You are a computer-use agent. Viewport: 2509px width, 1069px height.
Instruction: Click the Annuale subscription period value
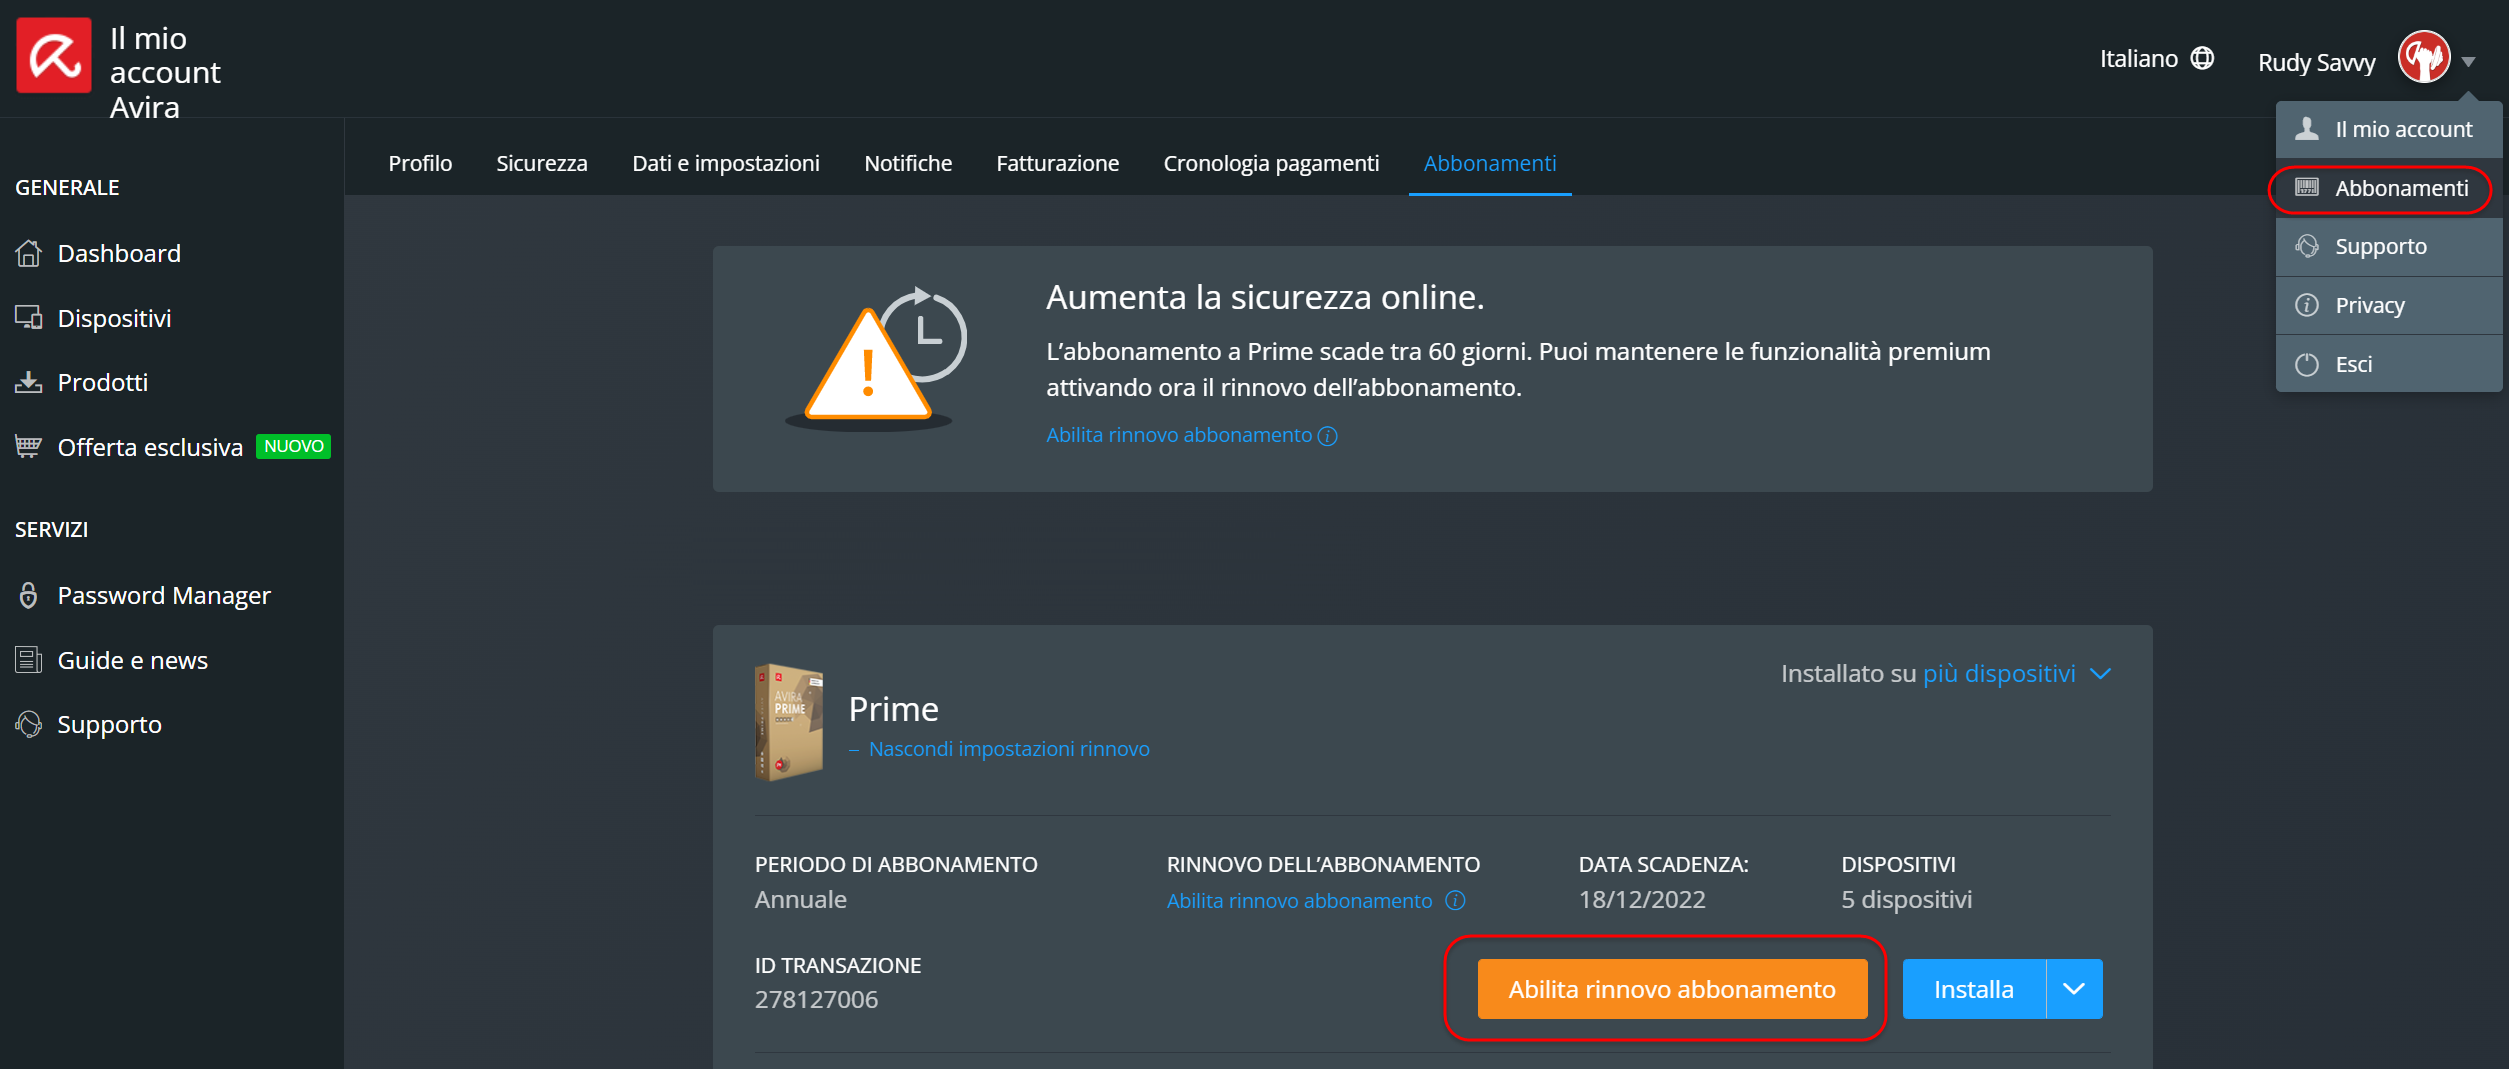pos(800,900)
